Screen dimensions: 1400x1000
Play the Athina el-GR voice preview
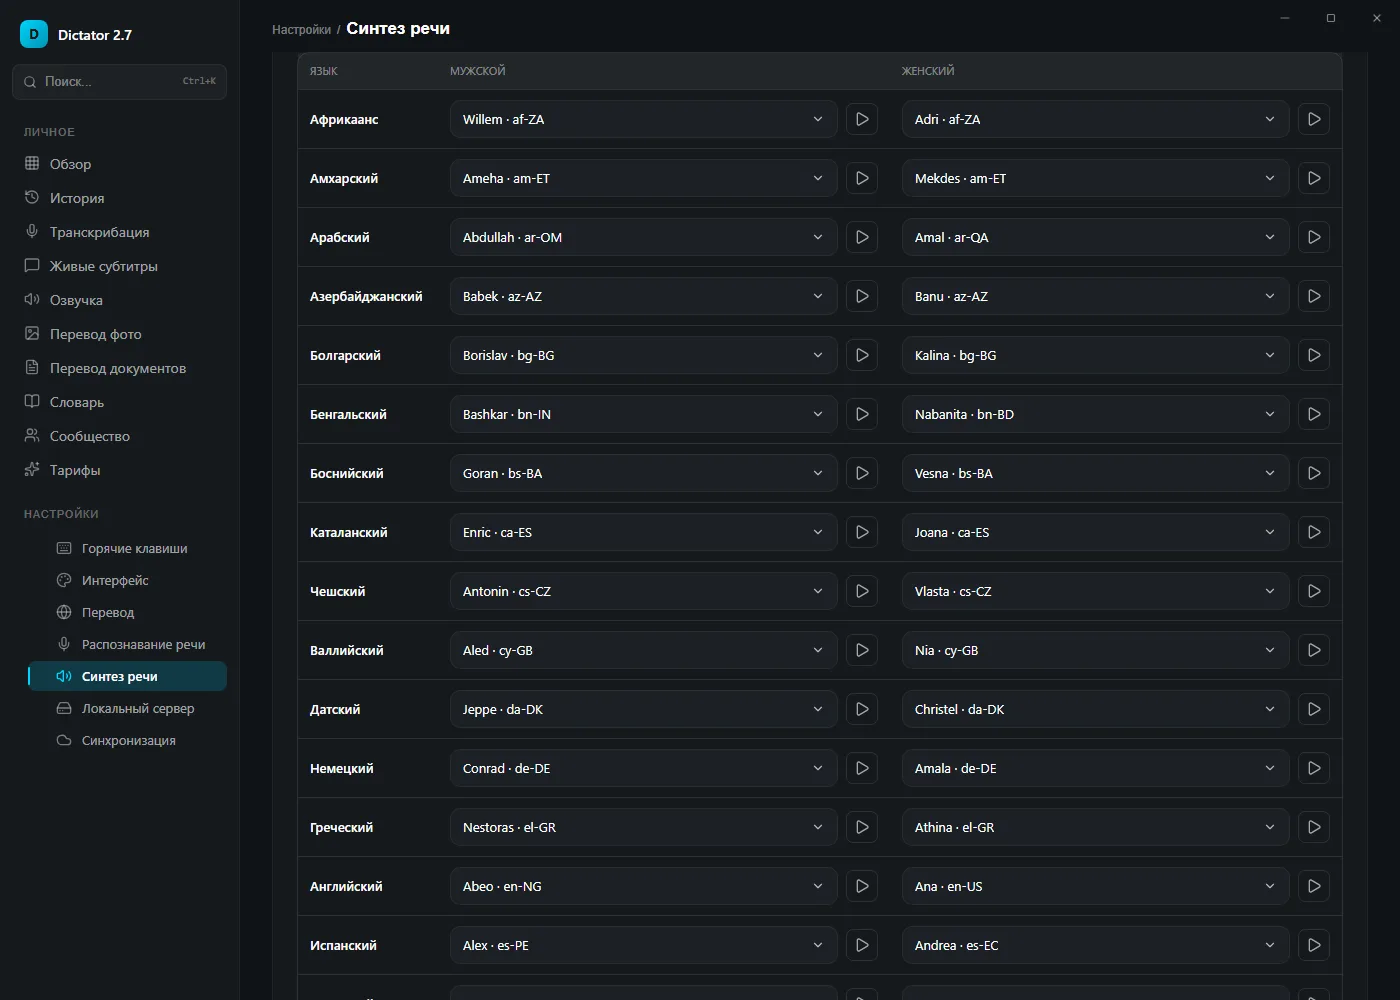point(1314,827)
